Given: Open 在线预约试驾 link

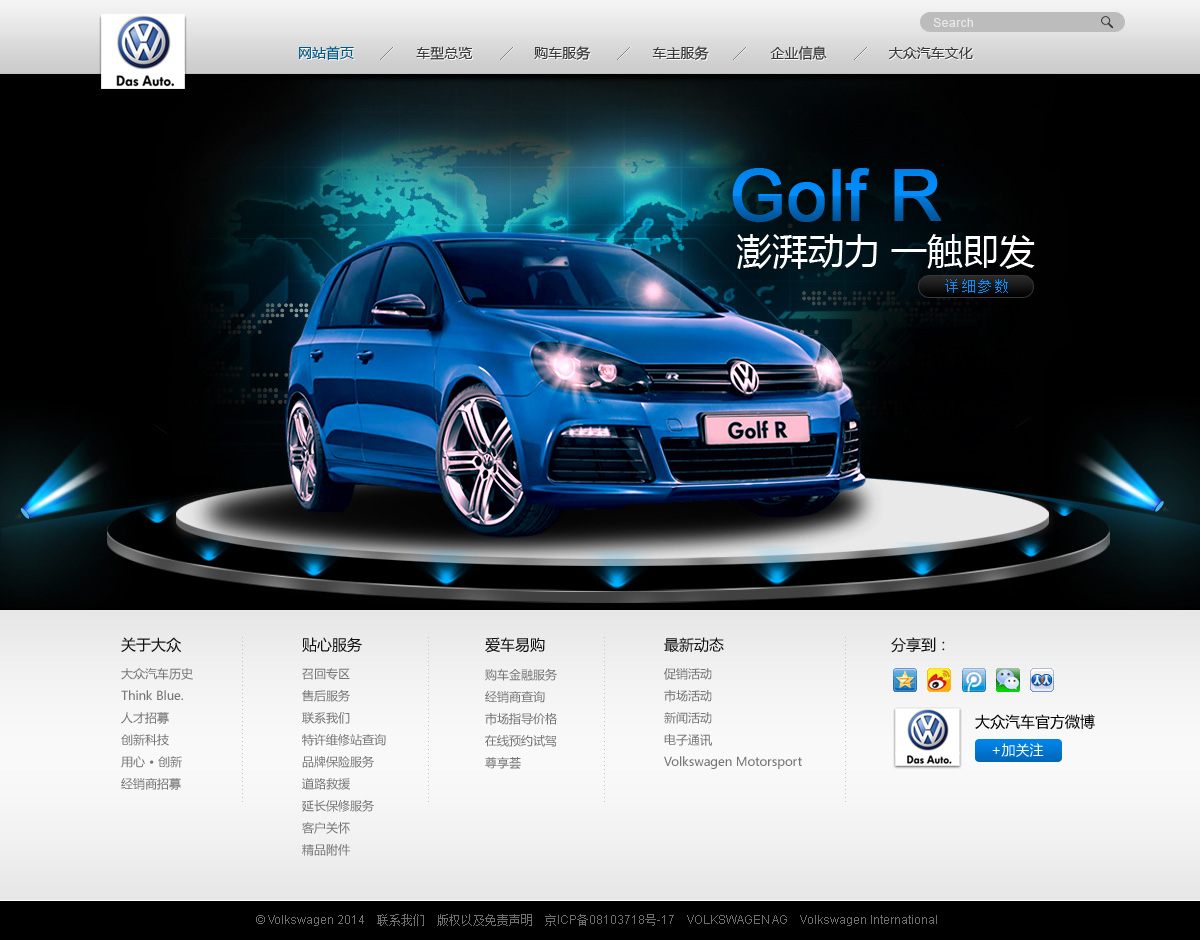Looking at the screenshot, I should tap(521, 741).
